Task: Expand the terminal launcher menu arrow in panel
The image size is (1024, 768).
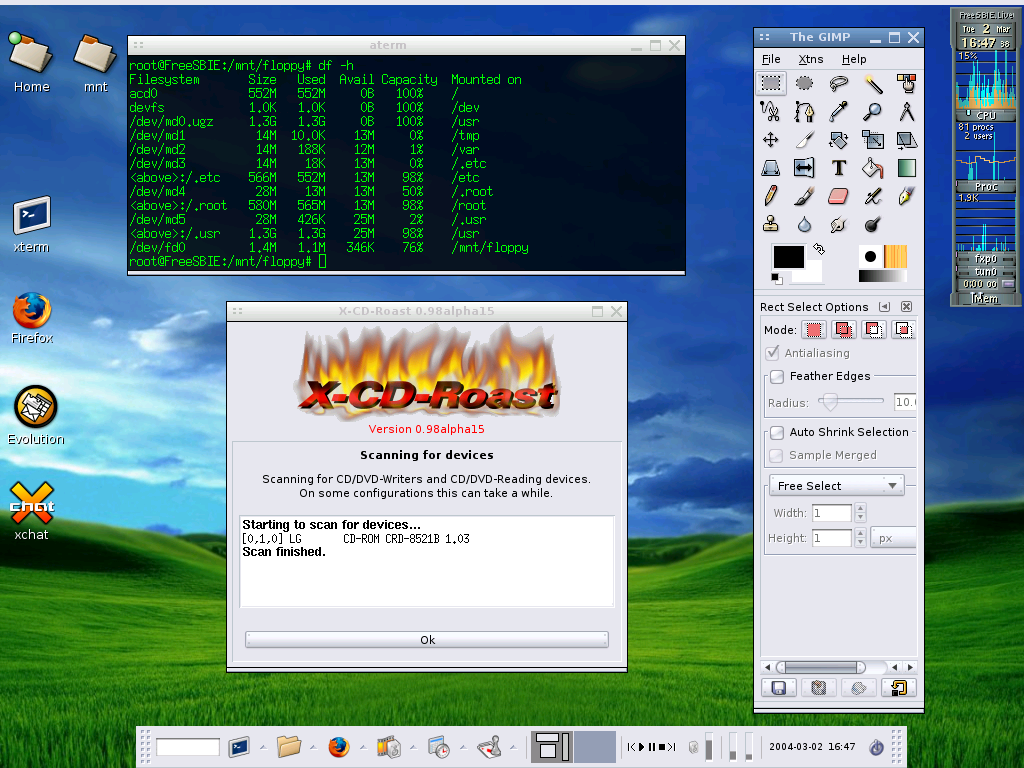Action: click(263, 746)
